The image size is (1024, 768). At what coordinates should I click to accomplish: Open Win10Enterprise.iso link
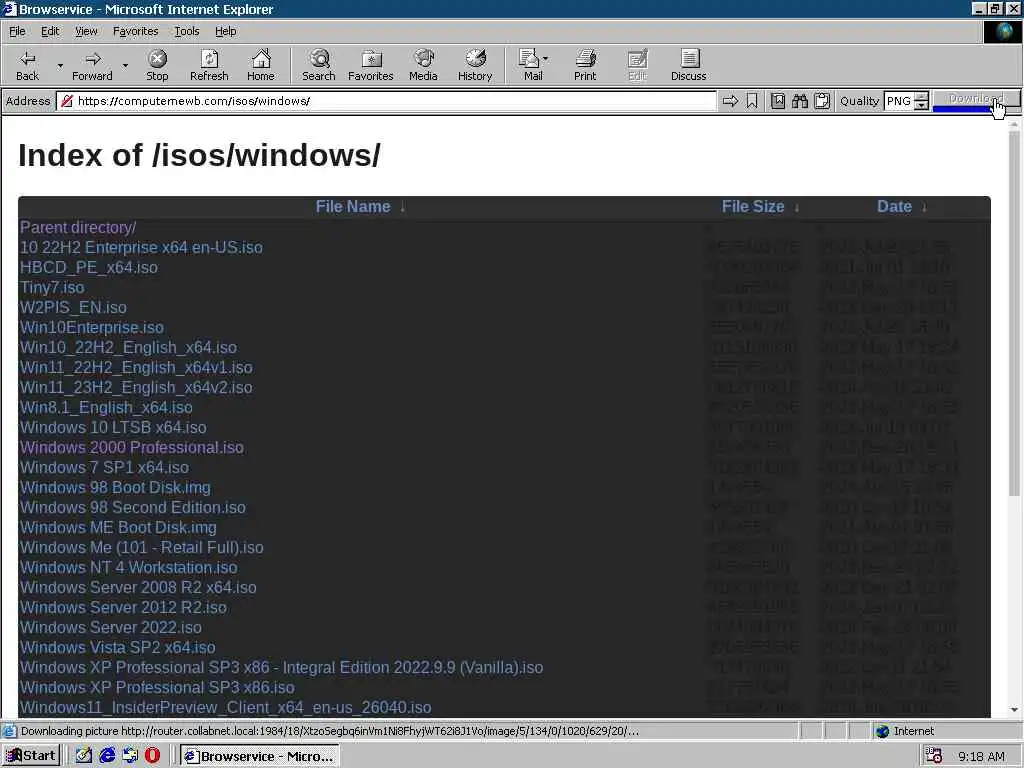[91, 327]
